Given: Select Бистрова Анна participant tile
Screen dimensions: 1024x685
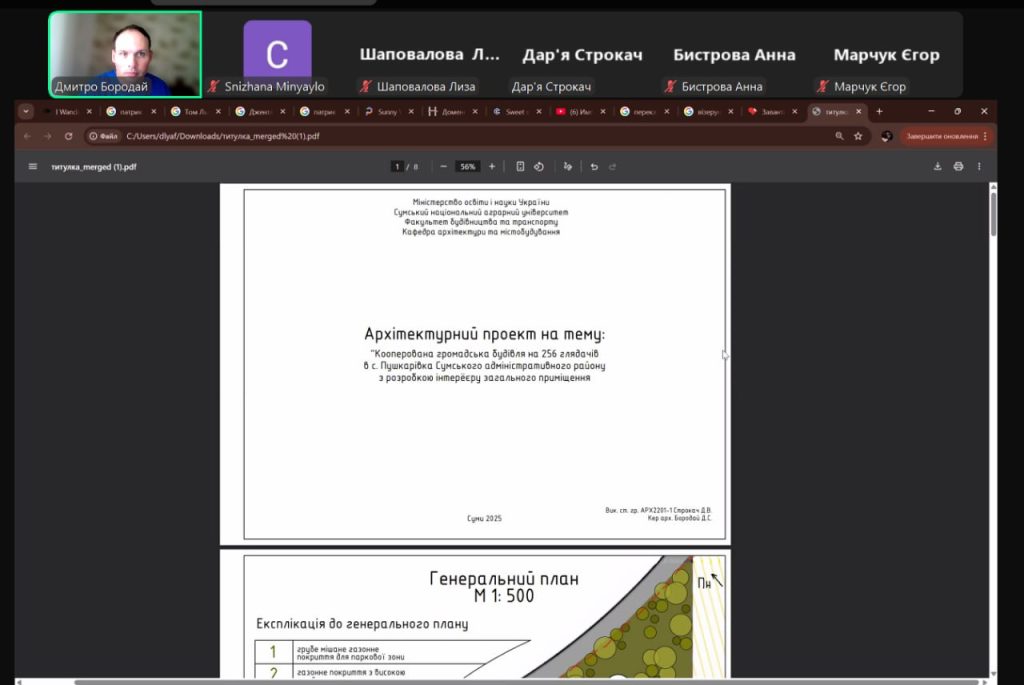Looking at the screenshot, I should pos(734,55).
